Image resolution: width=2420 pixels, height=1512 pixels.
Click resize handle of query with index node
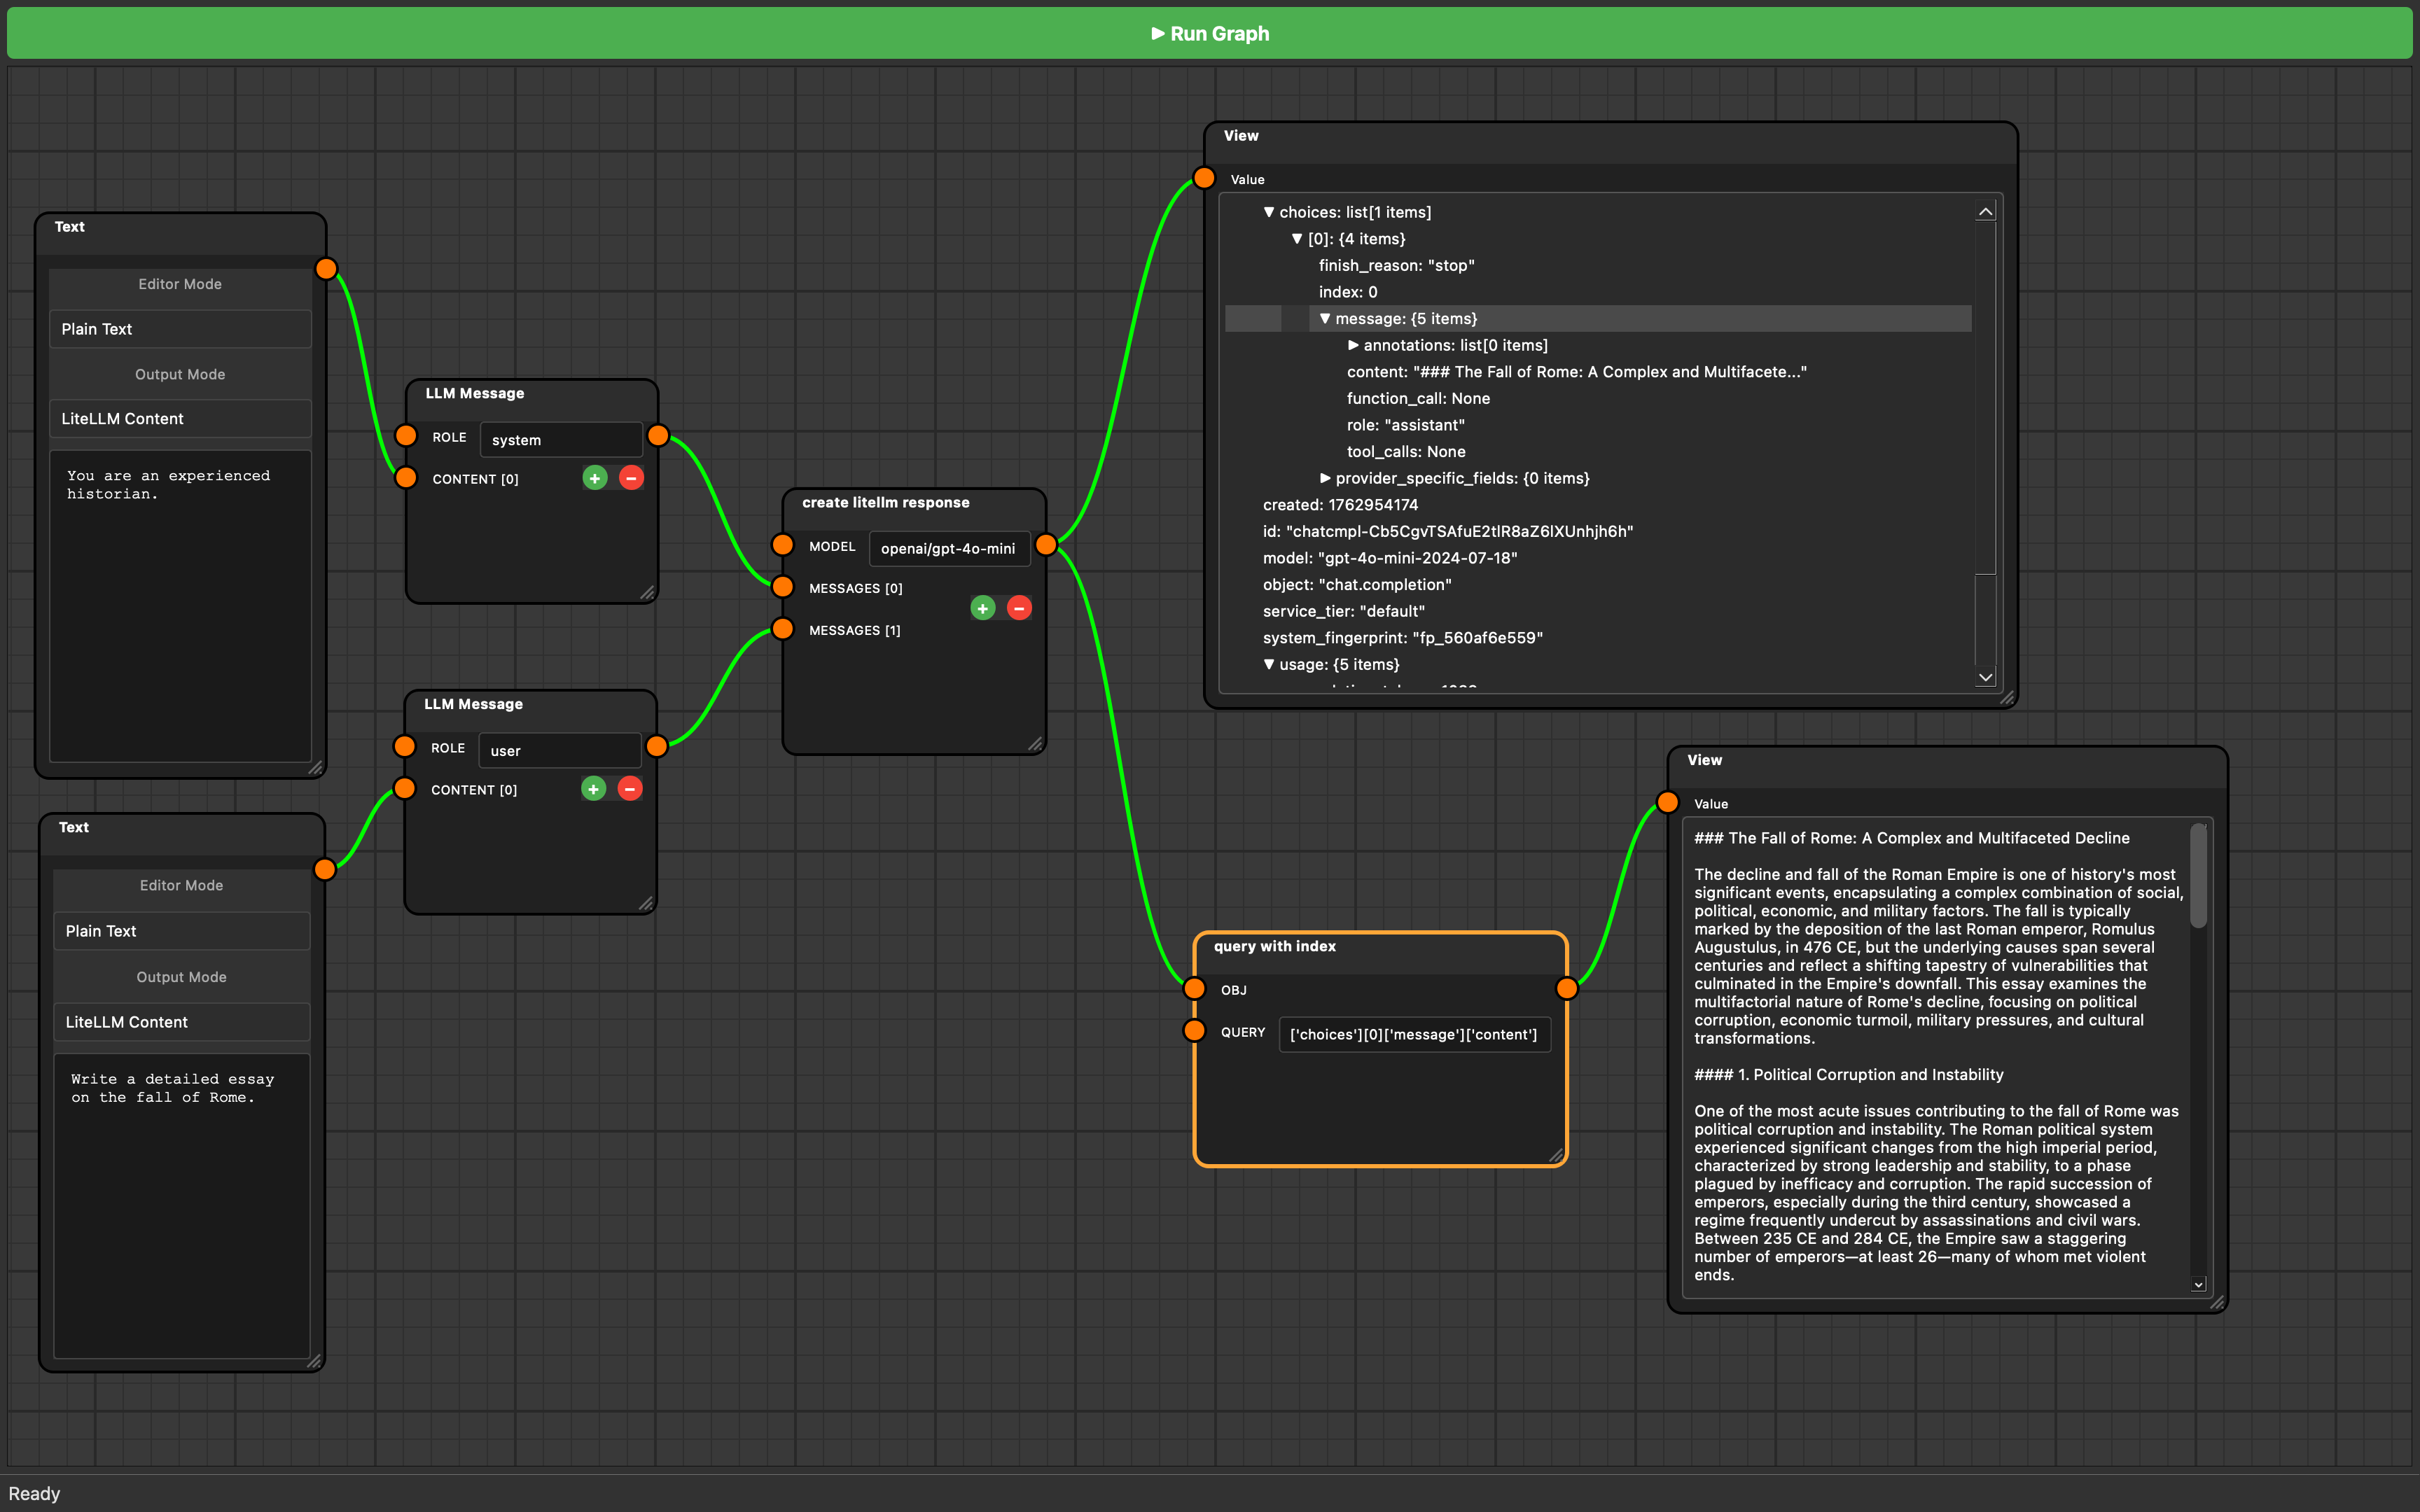pyautogui.click(x=1556, y=1156)
